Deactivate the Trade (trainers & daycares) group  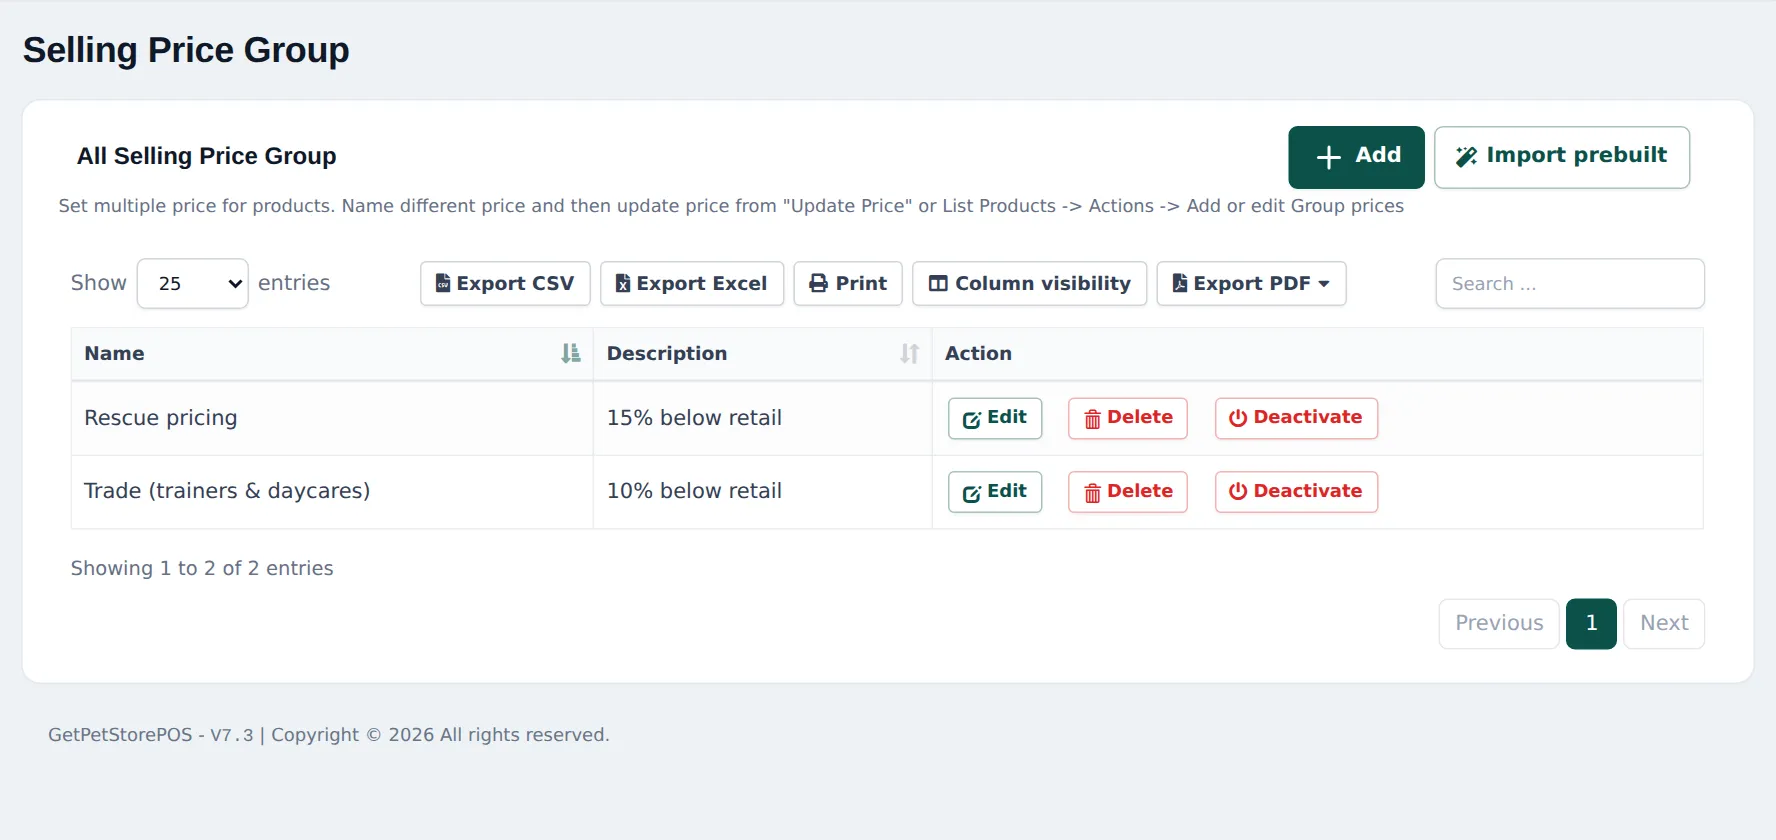[x=1296, y=492]
